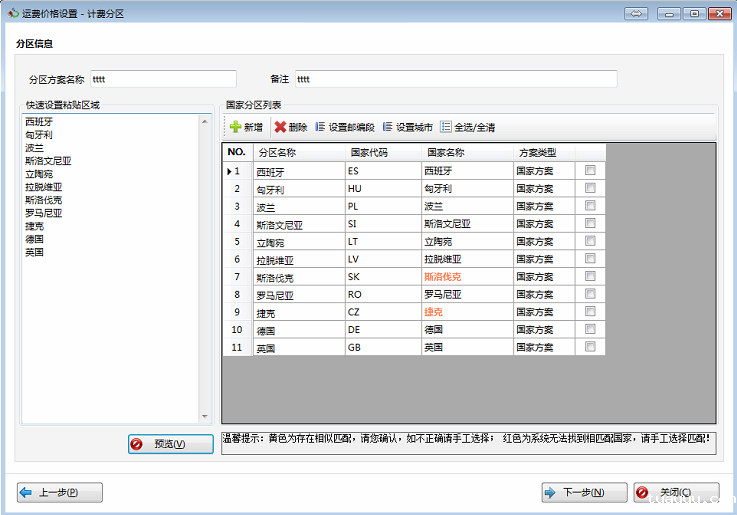Click the 方案类型 column header
The image size is (737, 515).
[x=544, y=152]
